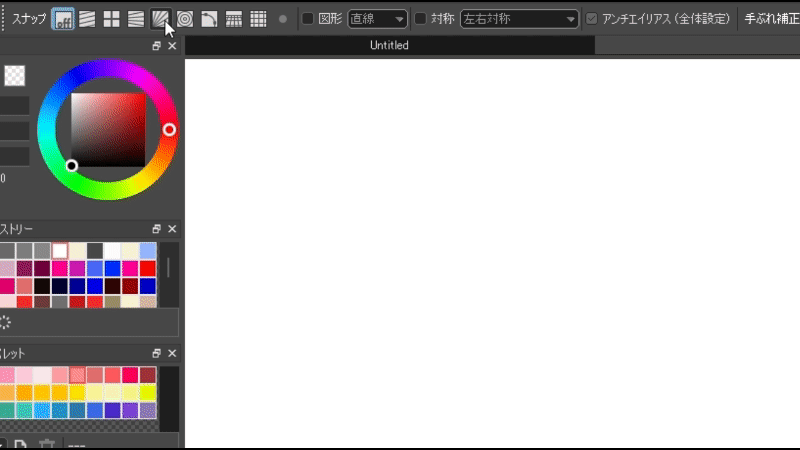Choose the dark brownish-red palette swatch
The image size is (800, 450).
click(148, 375)
